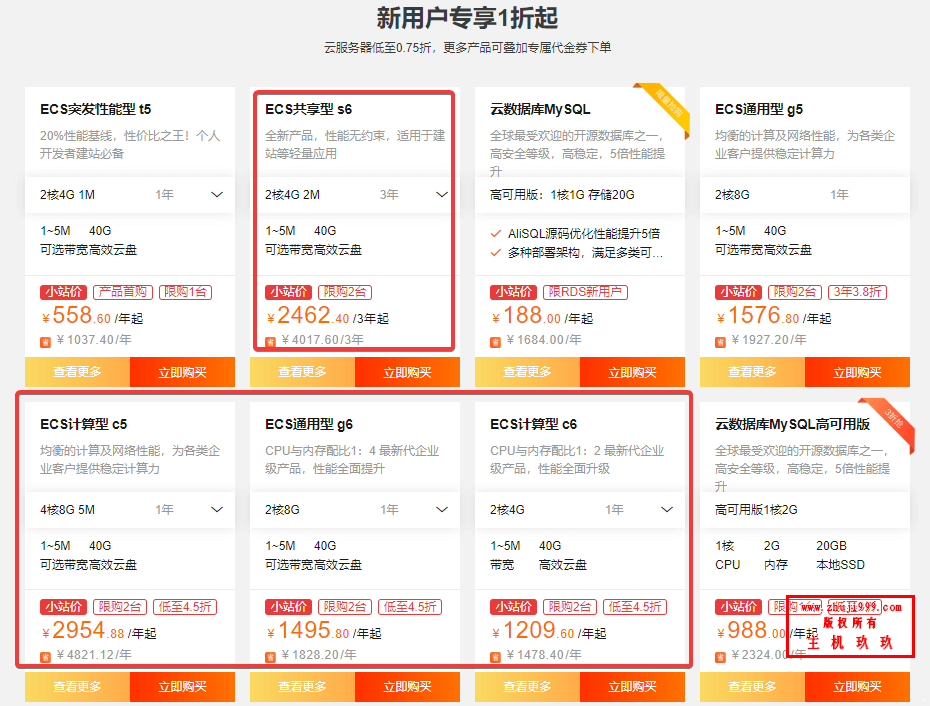The height and width of the screenshot is (706, 930).
Task: Click the 限购2台 tag on g5 card
Action: (795, 292)
